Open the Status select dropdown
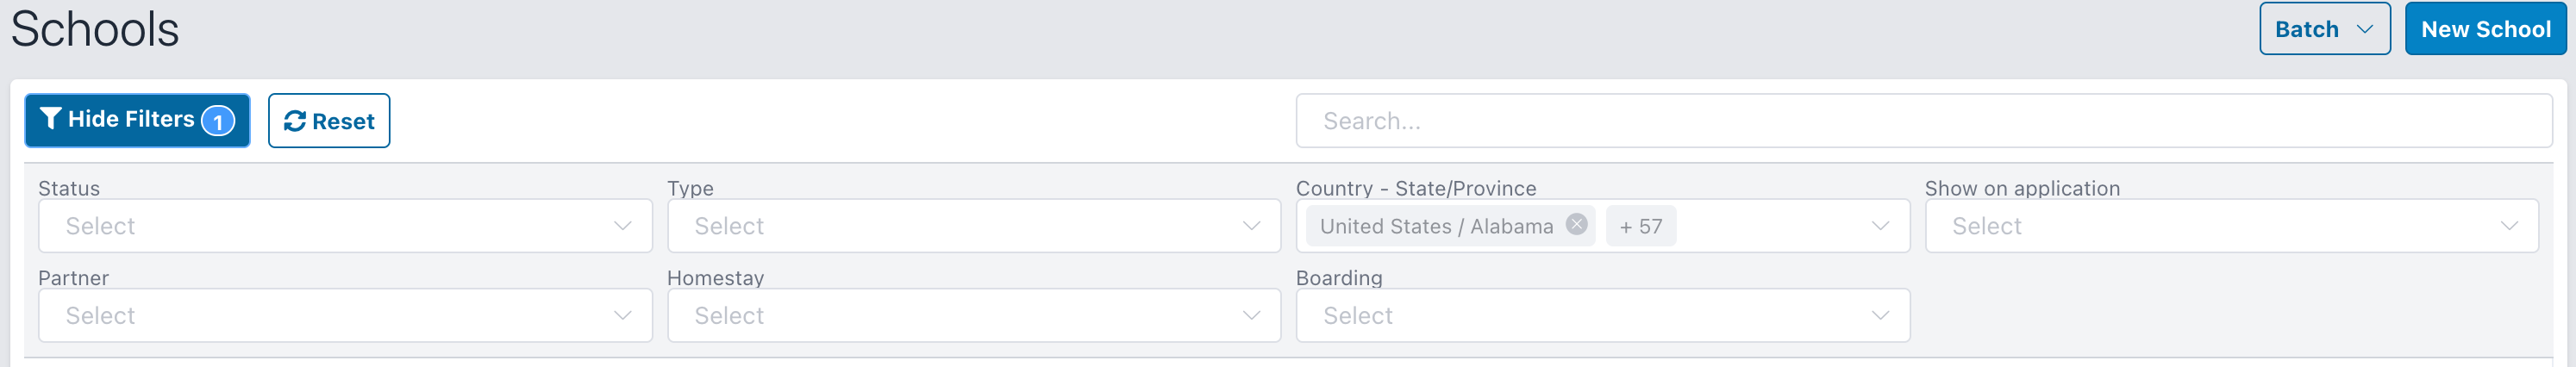The height and width of the screenshot is (367, 2576). pyautogui.click(x=345, y=226)
